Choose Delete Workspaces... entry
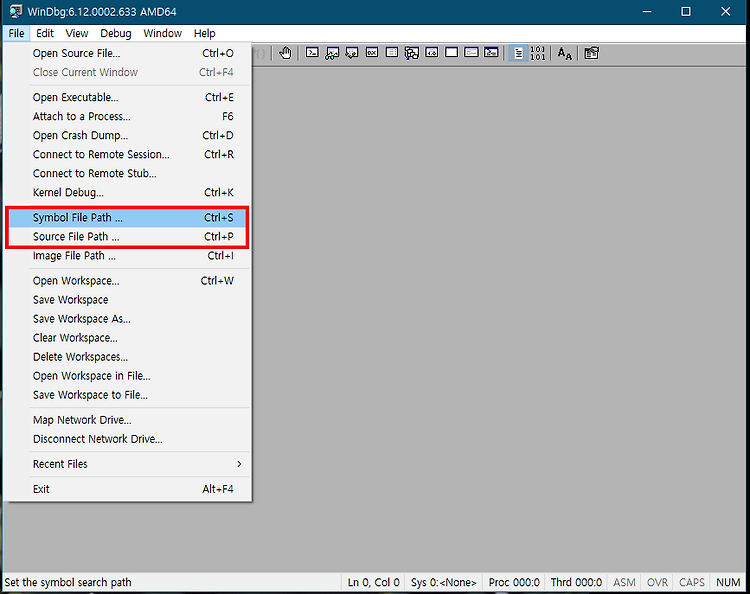This screenshot has height=594, width=750. pos(128,357)
